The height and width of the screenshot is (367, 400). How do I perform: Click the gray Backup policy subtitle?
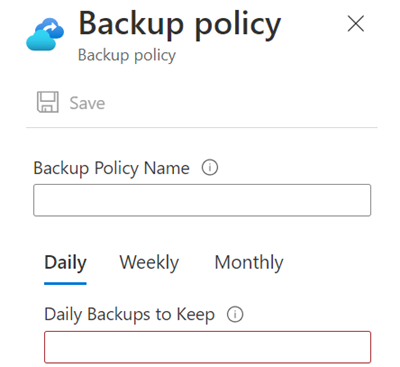[127, 55]
